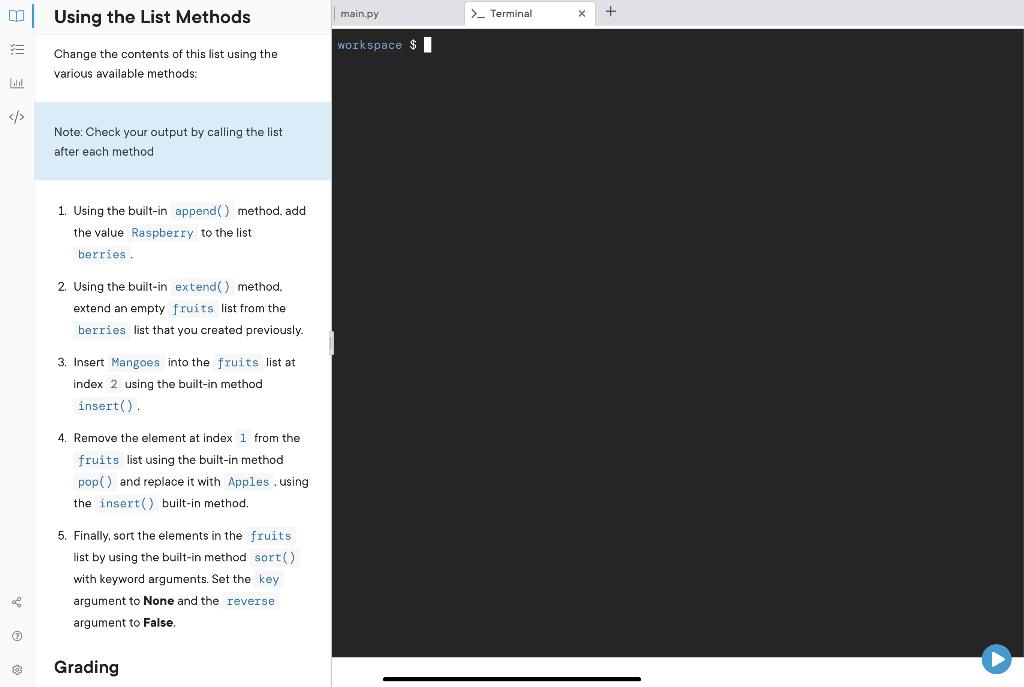Image resolution: width=1024 pixels, height=687 pixels.
Task: Click the Grading section heading
Action: (86, 667)
